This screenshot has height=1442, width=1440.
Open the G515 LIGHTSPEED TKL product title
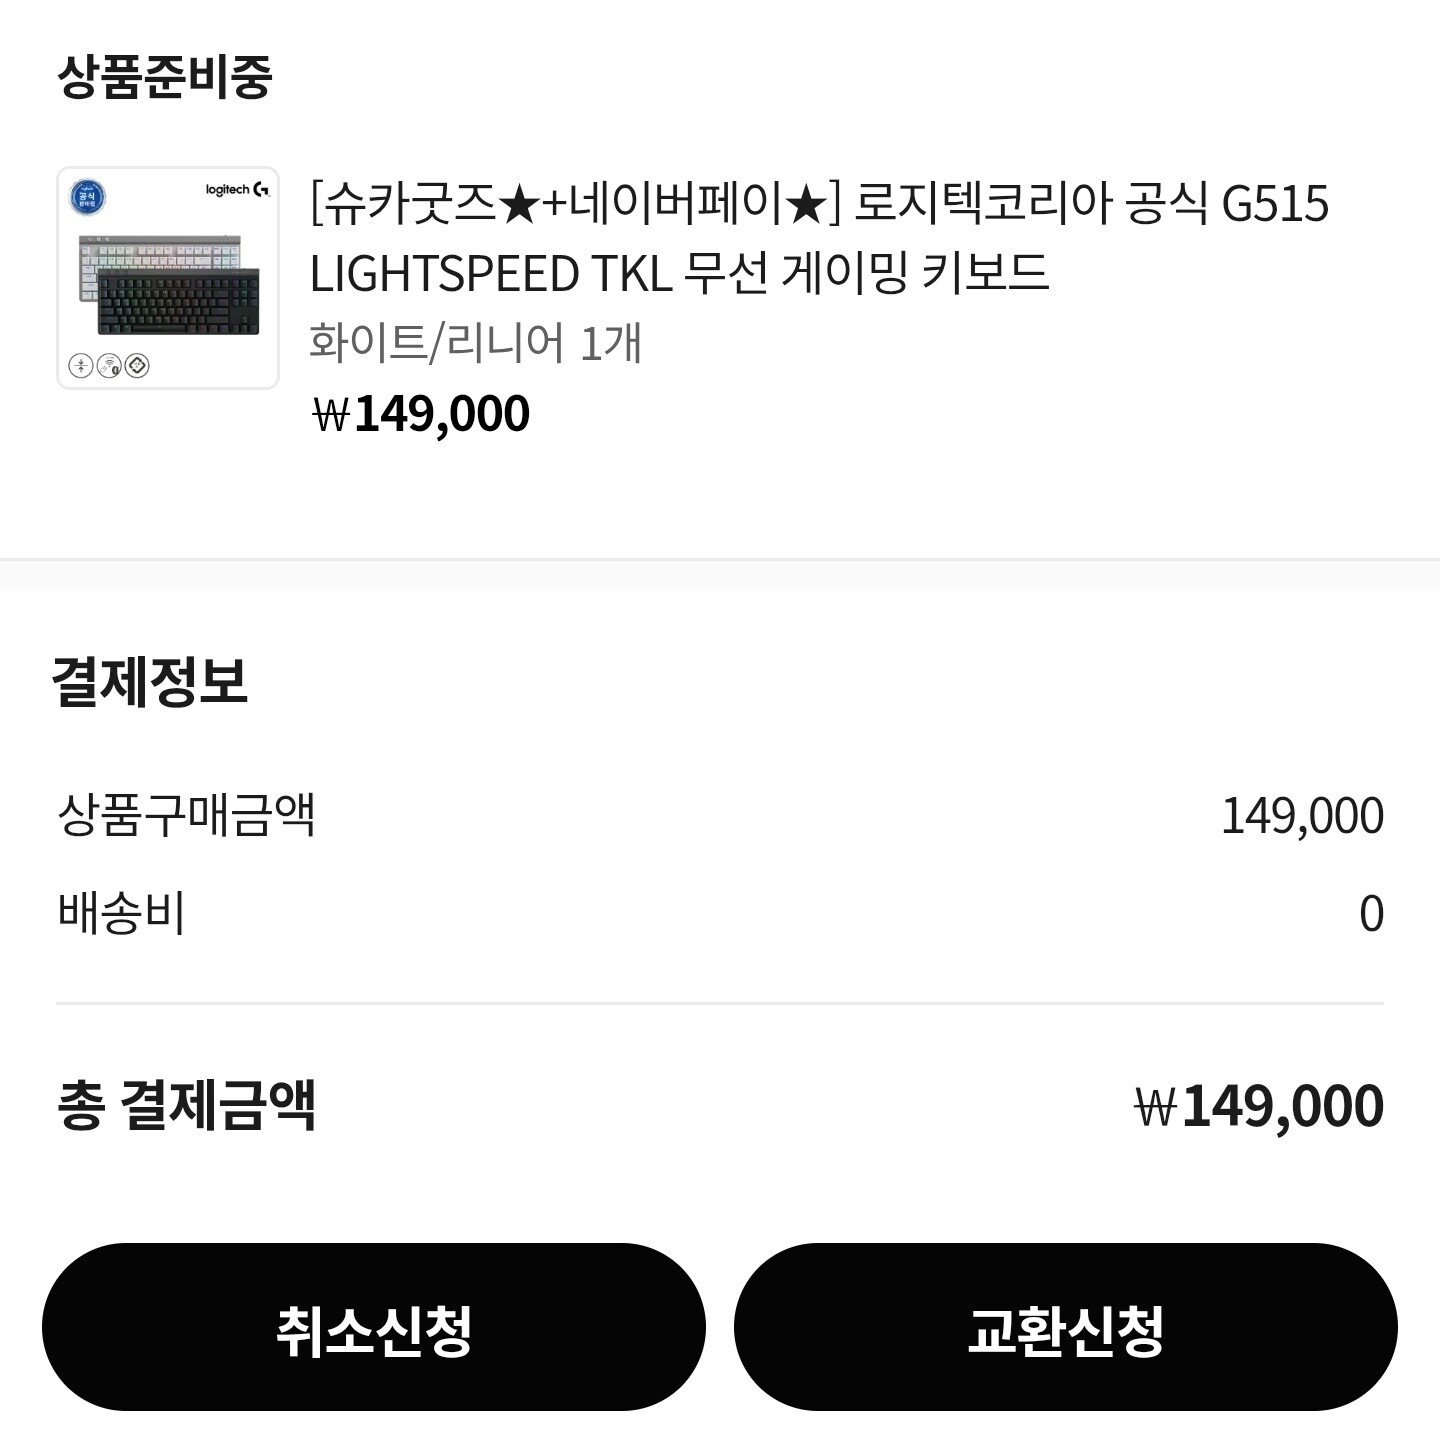pyautogui.click(x=818, y=238)
